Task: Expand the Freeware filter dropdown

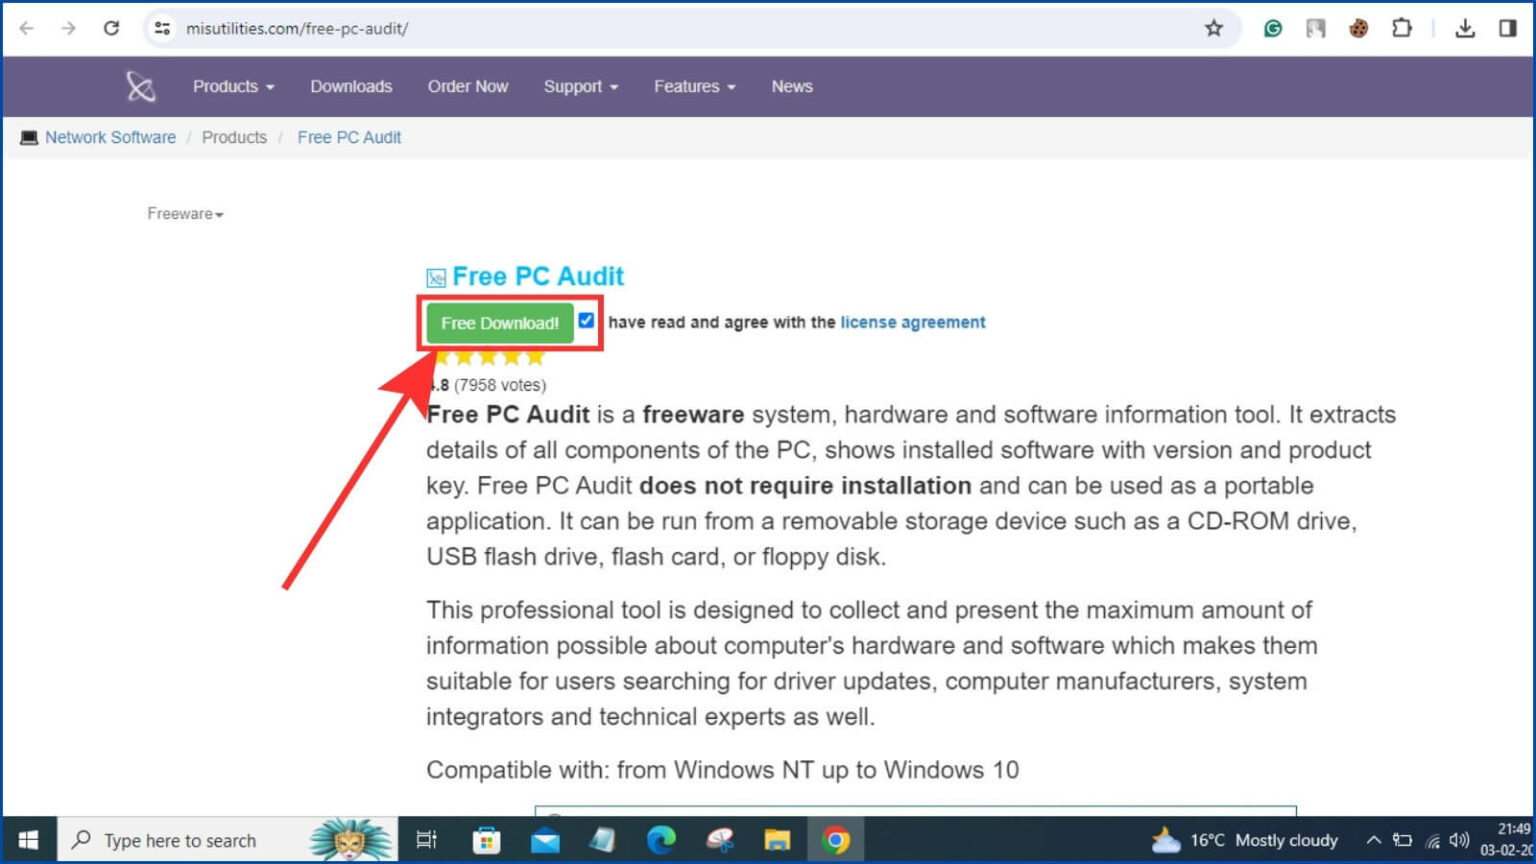Action: [184, 213]
